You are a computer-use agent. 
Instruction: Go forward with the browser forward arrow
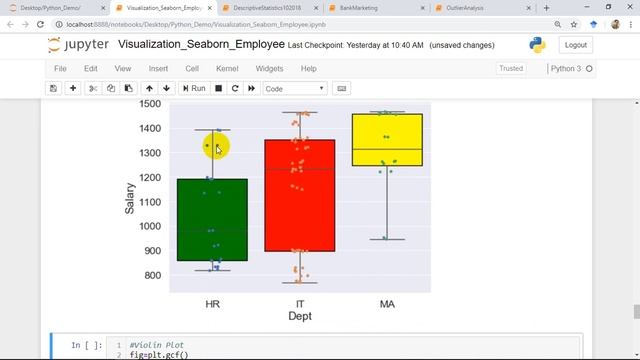[25, 24]
